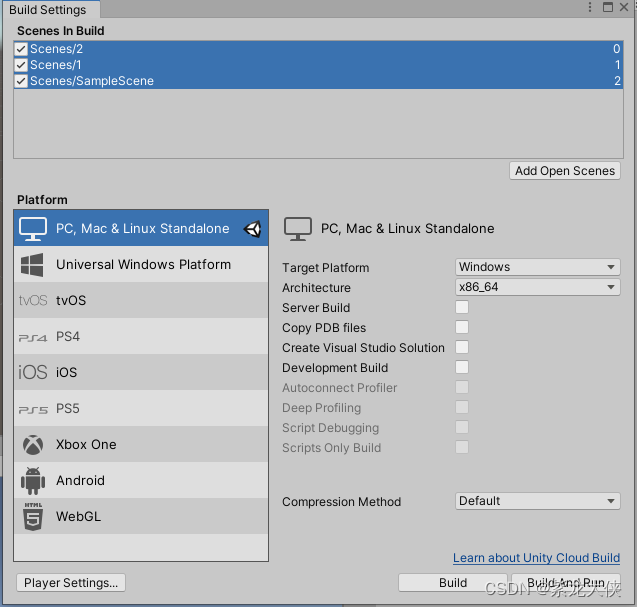This screenshot has height=607, width=637.
Task: Click the WebGL HTML5 icon
Action: (33, 517)
